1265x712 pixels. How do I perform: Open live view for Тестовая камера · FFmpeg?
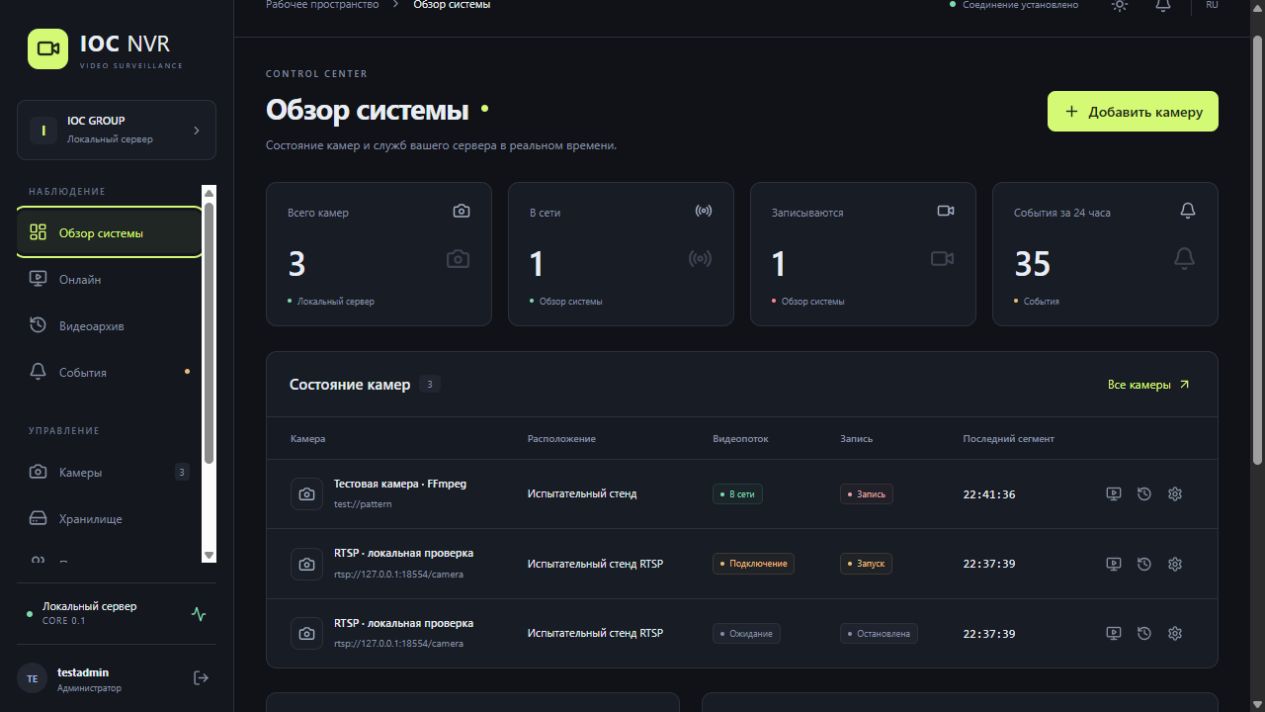[1112, 494]
